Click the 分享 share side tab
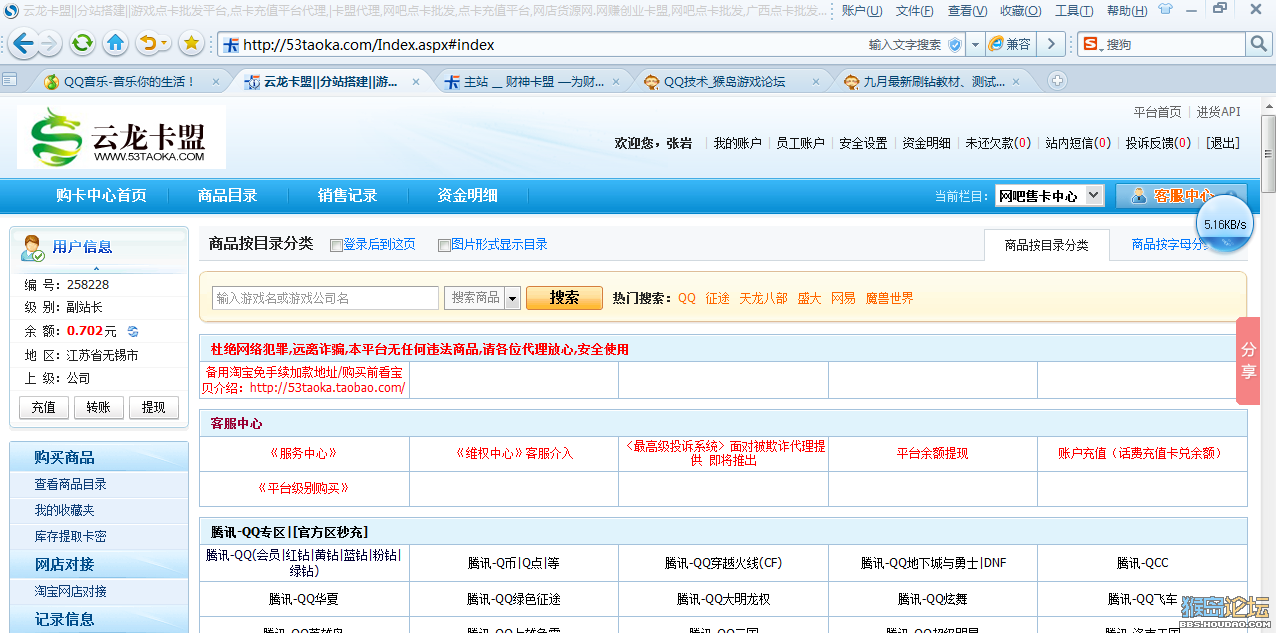 [x=1248, y=361]
